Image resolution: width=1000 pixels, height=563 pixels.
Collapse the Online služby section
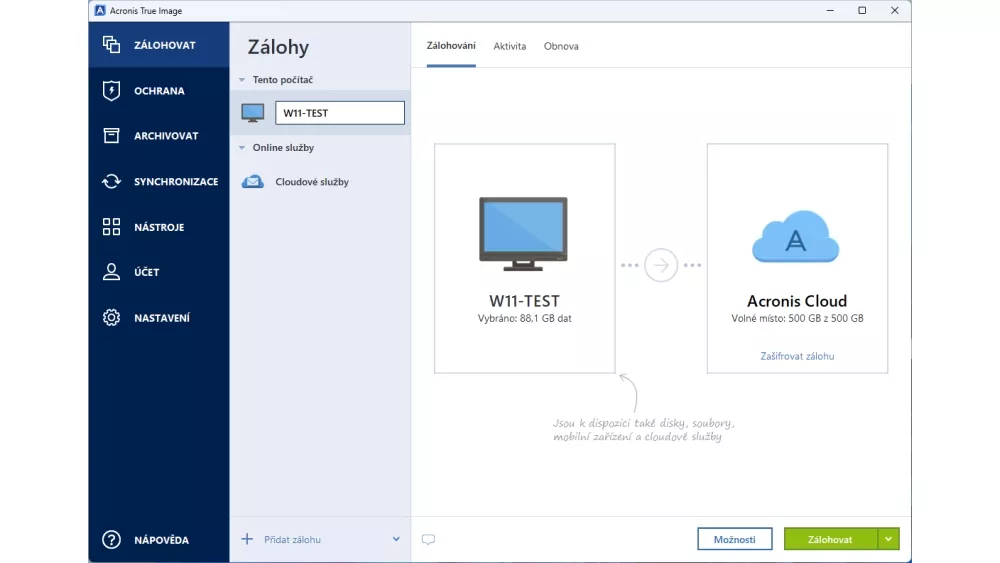point(241,148)
